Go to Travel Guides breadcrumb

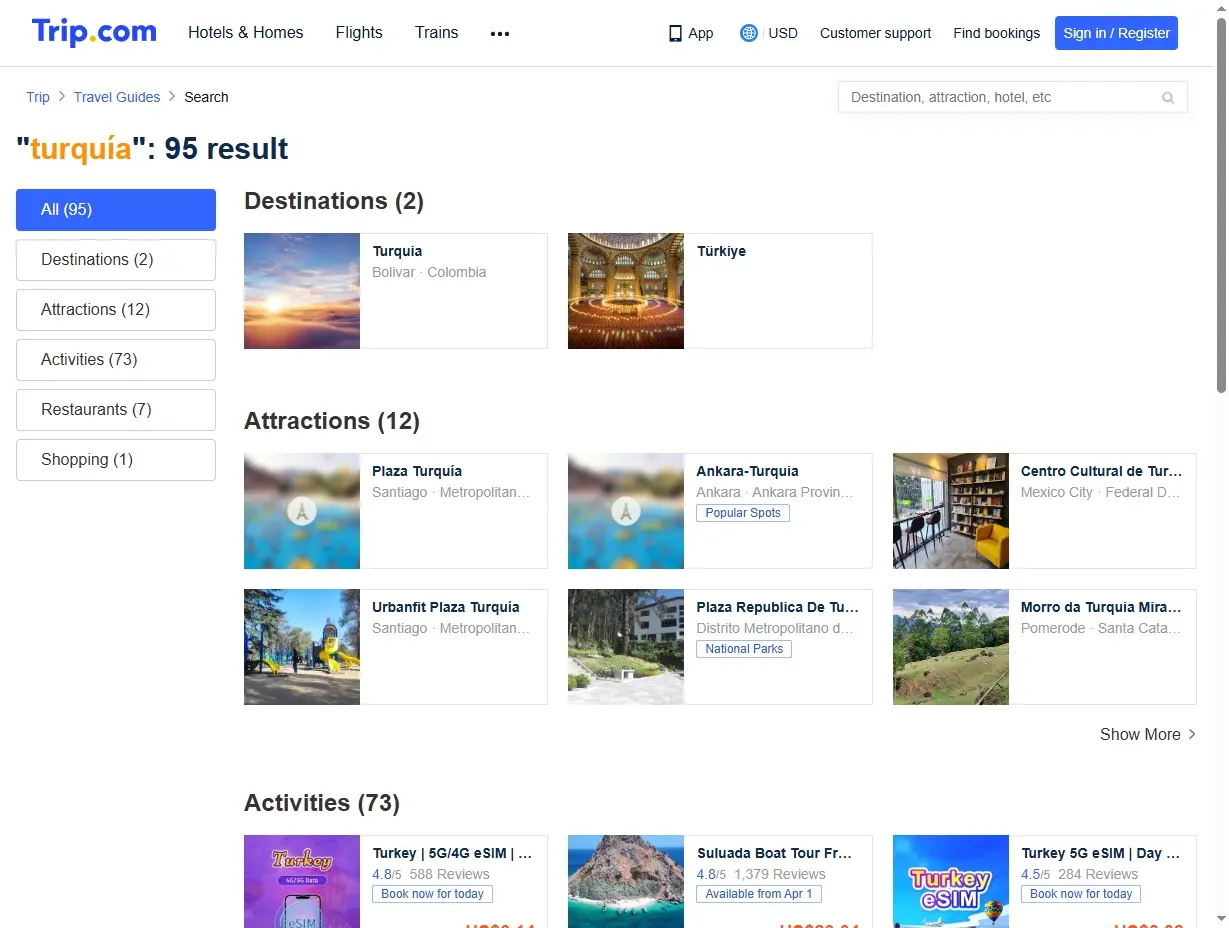(117, 97)
